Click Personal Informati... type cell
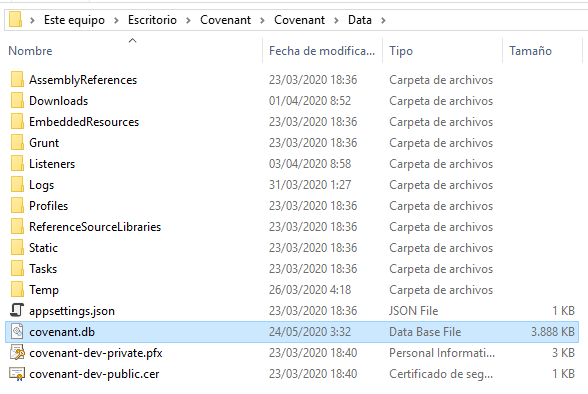 442,353
